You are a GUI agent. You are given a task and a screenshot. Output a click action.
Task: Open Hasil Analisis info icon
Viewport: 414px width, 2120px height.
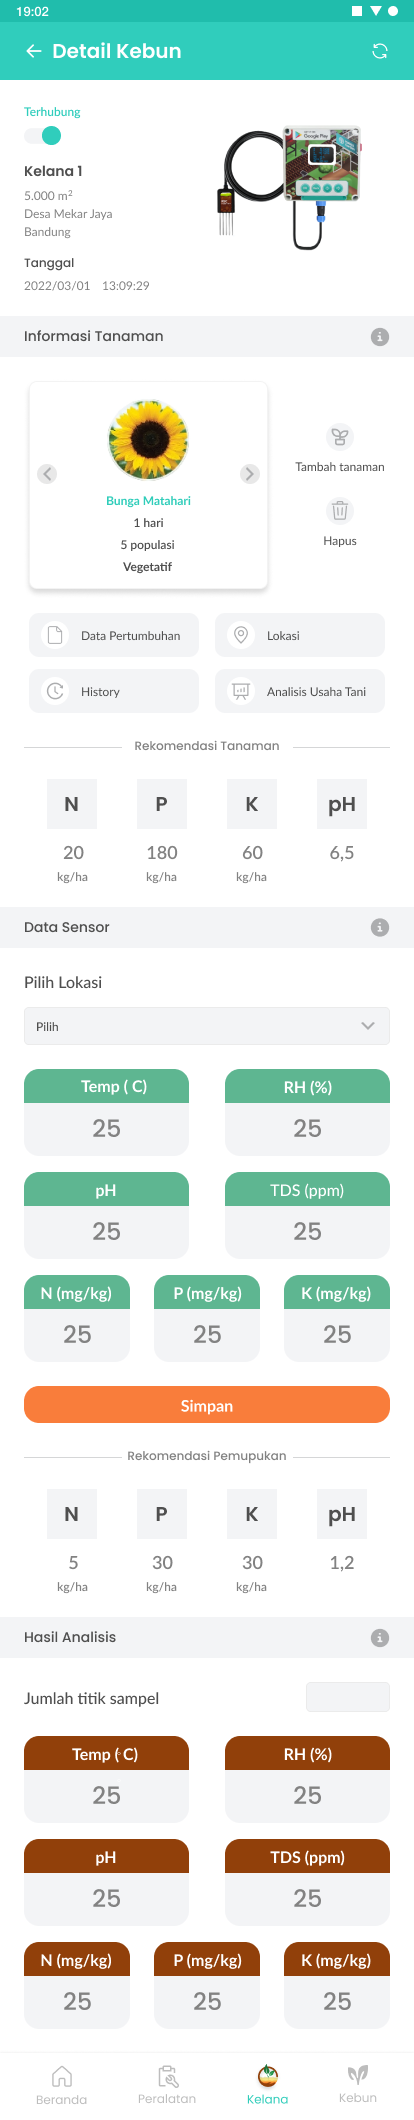click(x=380, y=1637)
